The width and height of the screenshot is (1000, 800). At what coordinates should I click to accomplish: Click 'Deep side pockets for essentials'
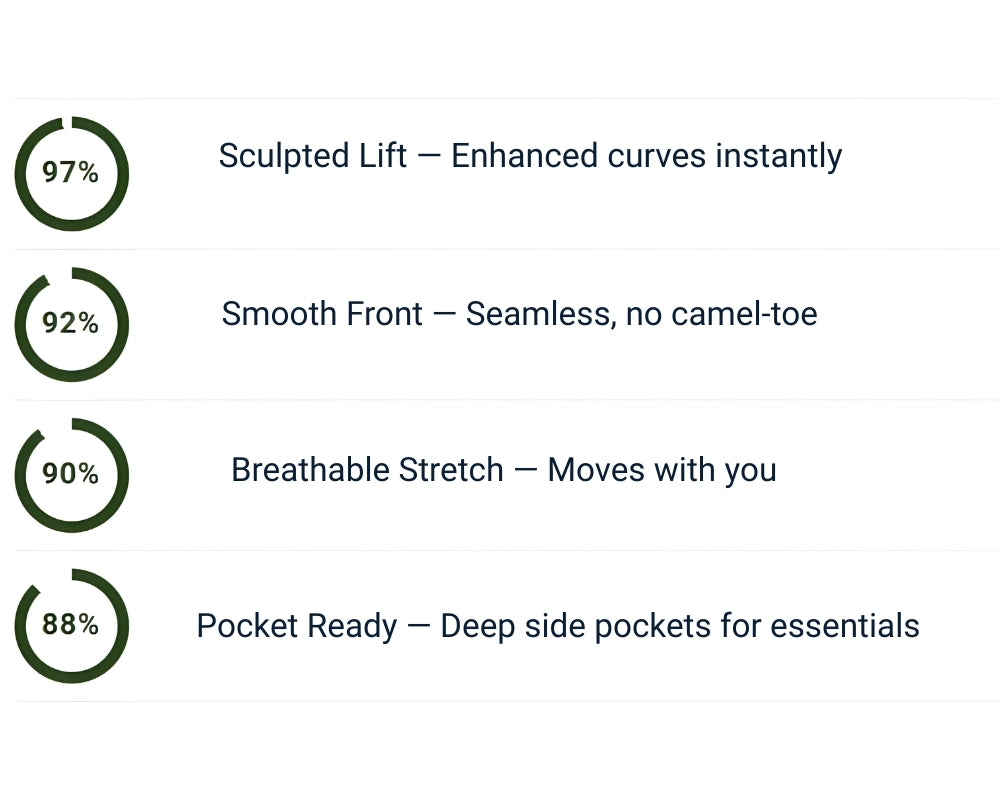point(679,626)
